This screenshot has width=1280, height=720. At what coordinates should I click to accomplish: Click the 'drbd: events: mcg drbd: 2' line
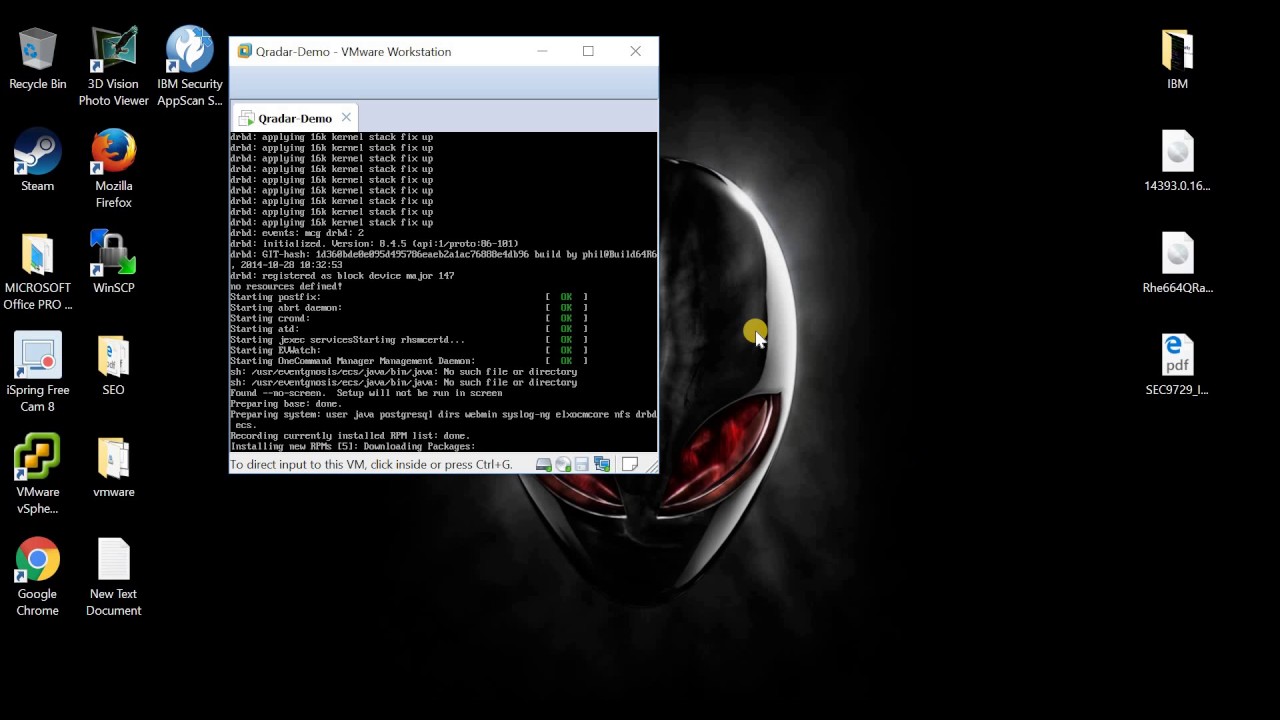tap(297, 233)
